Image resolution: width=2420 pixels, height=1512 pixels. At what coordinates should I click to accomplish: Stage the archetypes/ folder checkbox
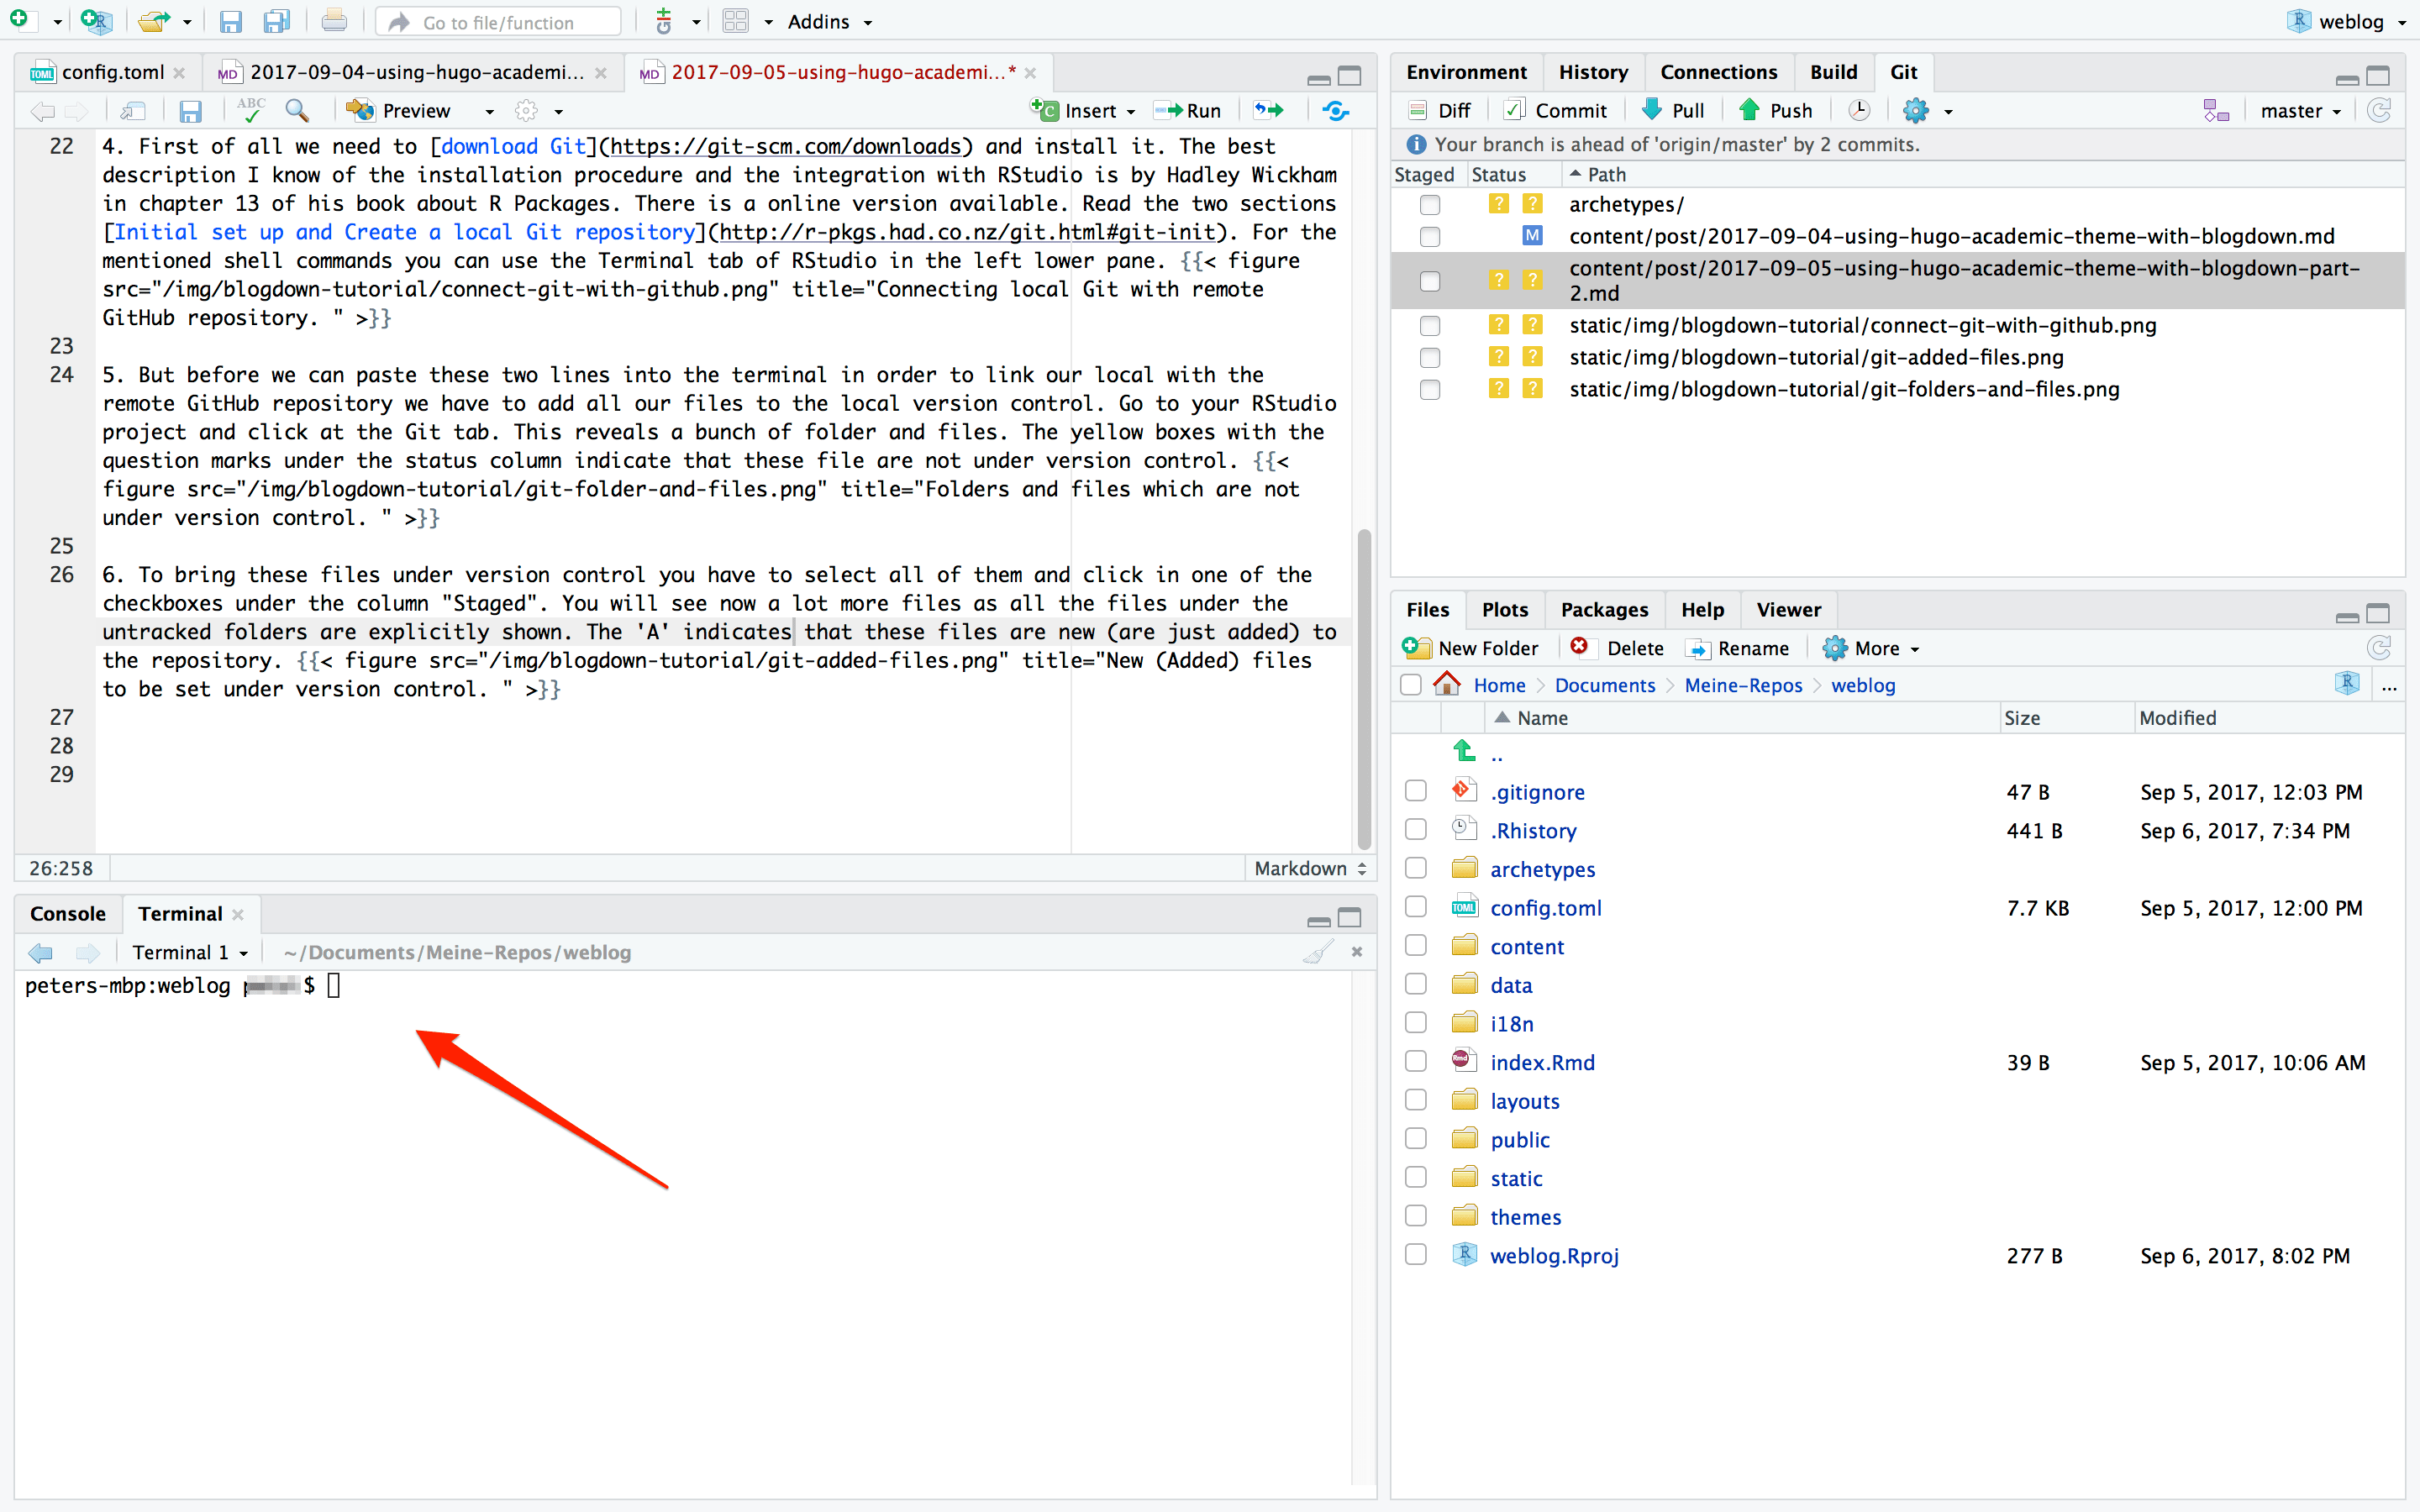click(1430, 205)
